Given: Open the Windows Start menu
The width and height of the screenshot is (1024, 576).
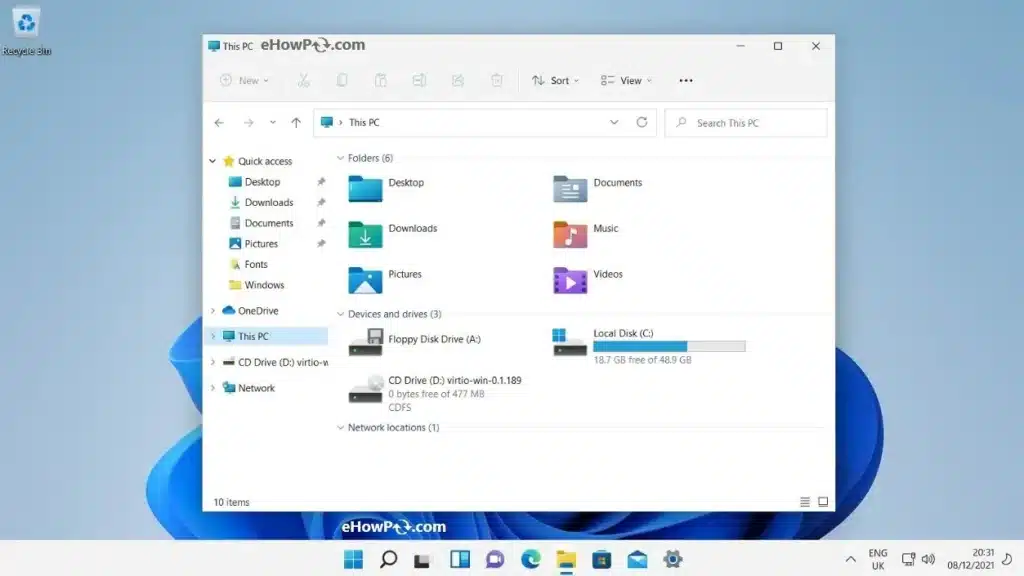Looking at the screenshot, I should click(x=353, y=559).
